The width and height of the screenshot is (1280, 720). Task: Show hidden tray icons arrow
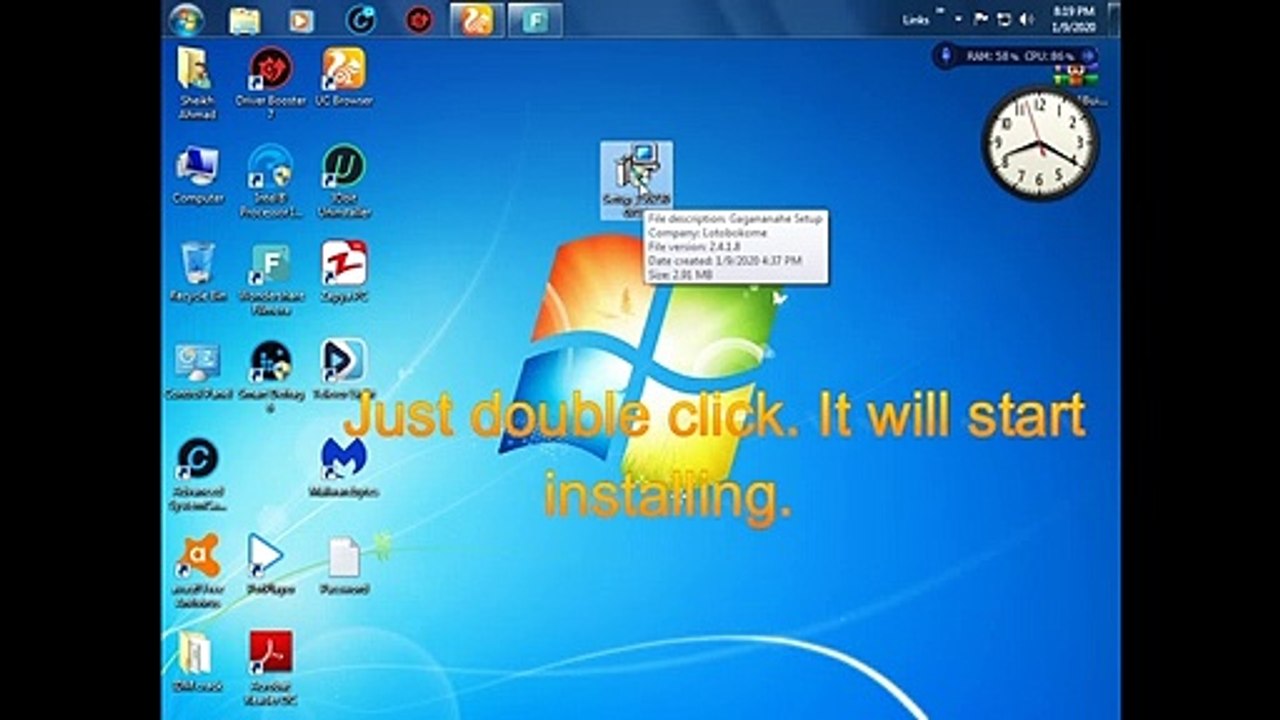click(x=957, y=19)
